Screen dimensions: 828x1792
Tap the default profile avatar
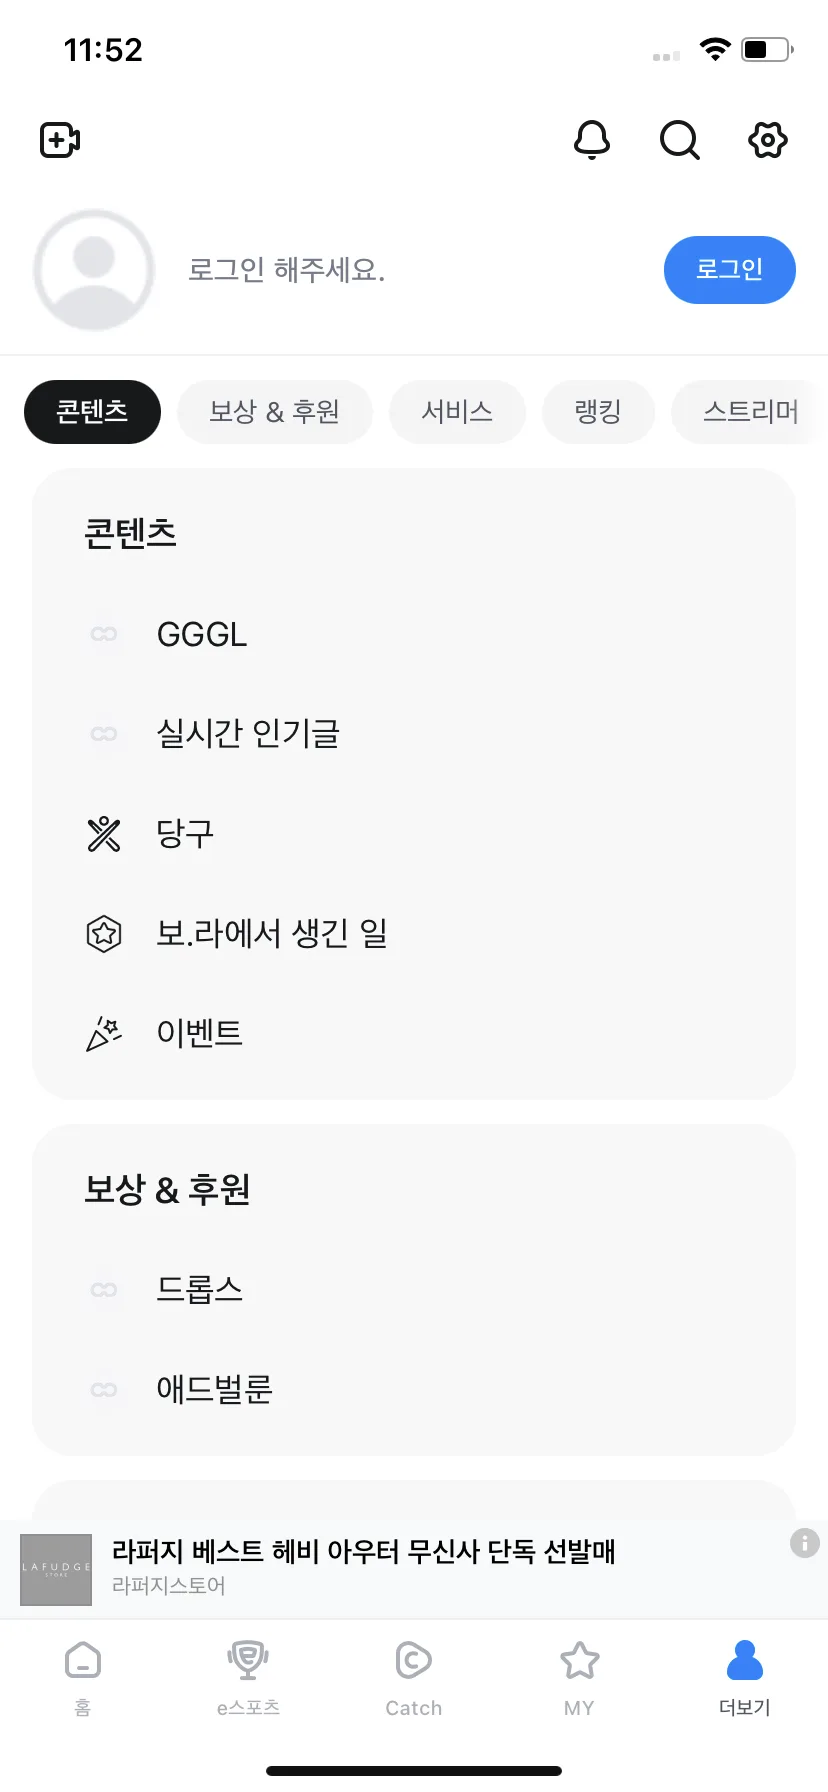[94, 270]
